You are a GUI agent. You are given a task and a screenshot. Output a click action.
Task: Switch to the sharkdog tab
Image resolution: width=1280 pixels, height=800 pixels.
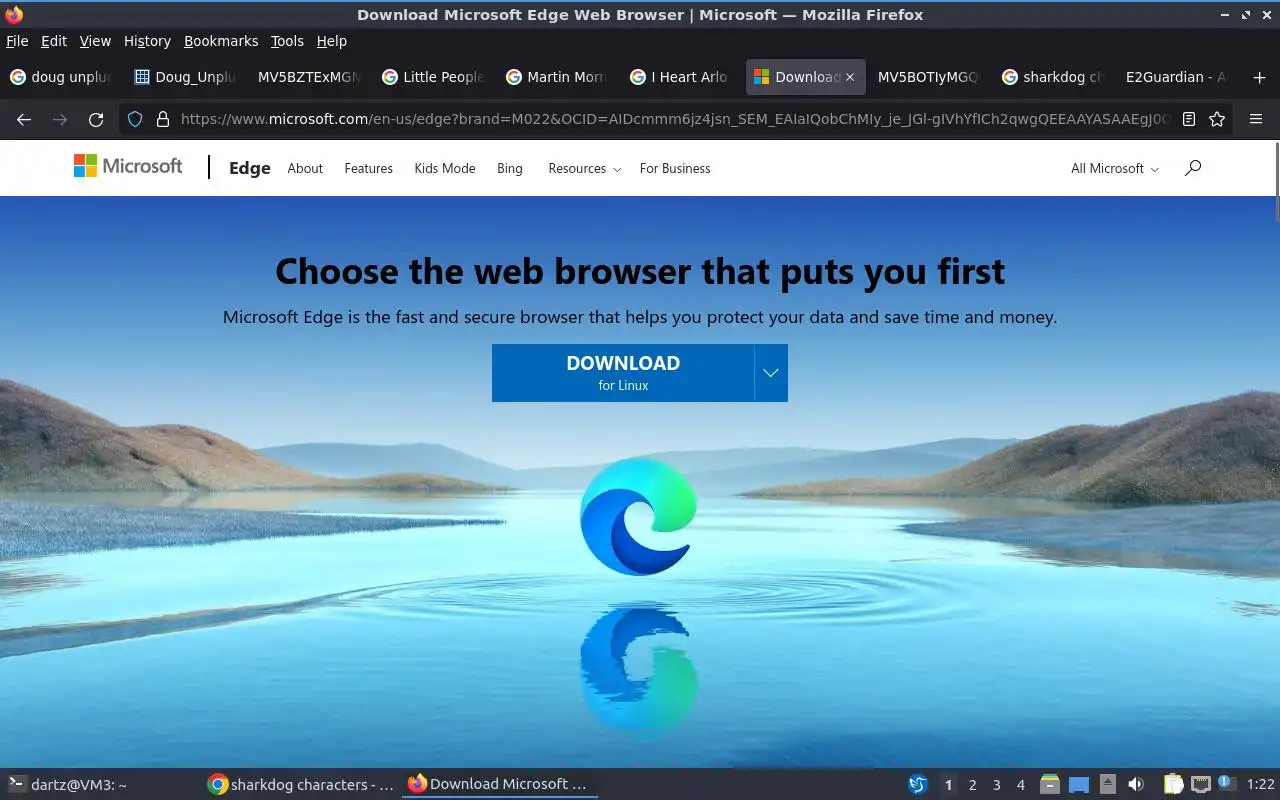click(x=1052, y=77)
